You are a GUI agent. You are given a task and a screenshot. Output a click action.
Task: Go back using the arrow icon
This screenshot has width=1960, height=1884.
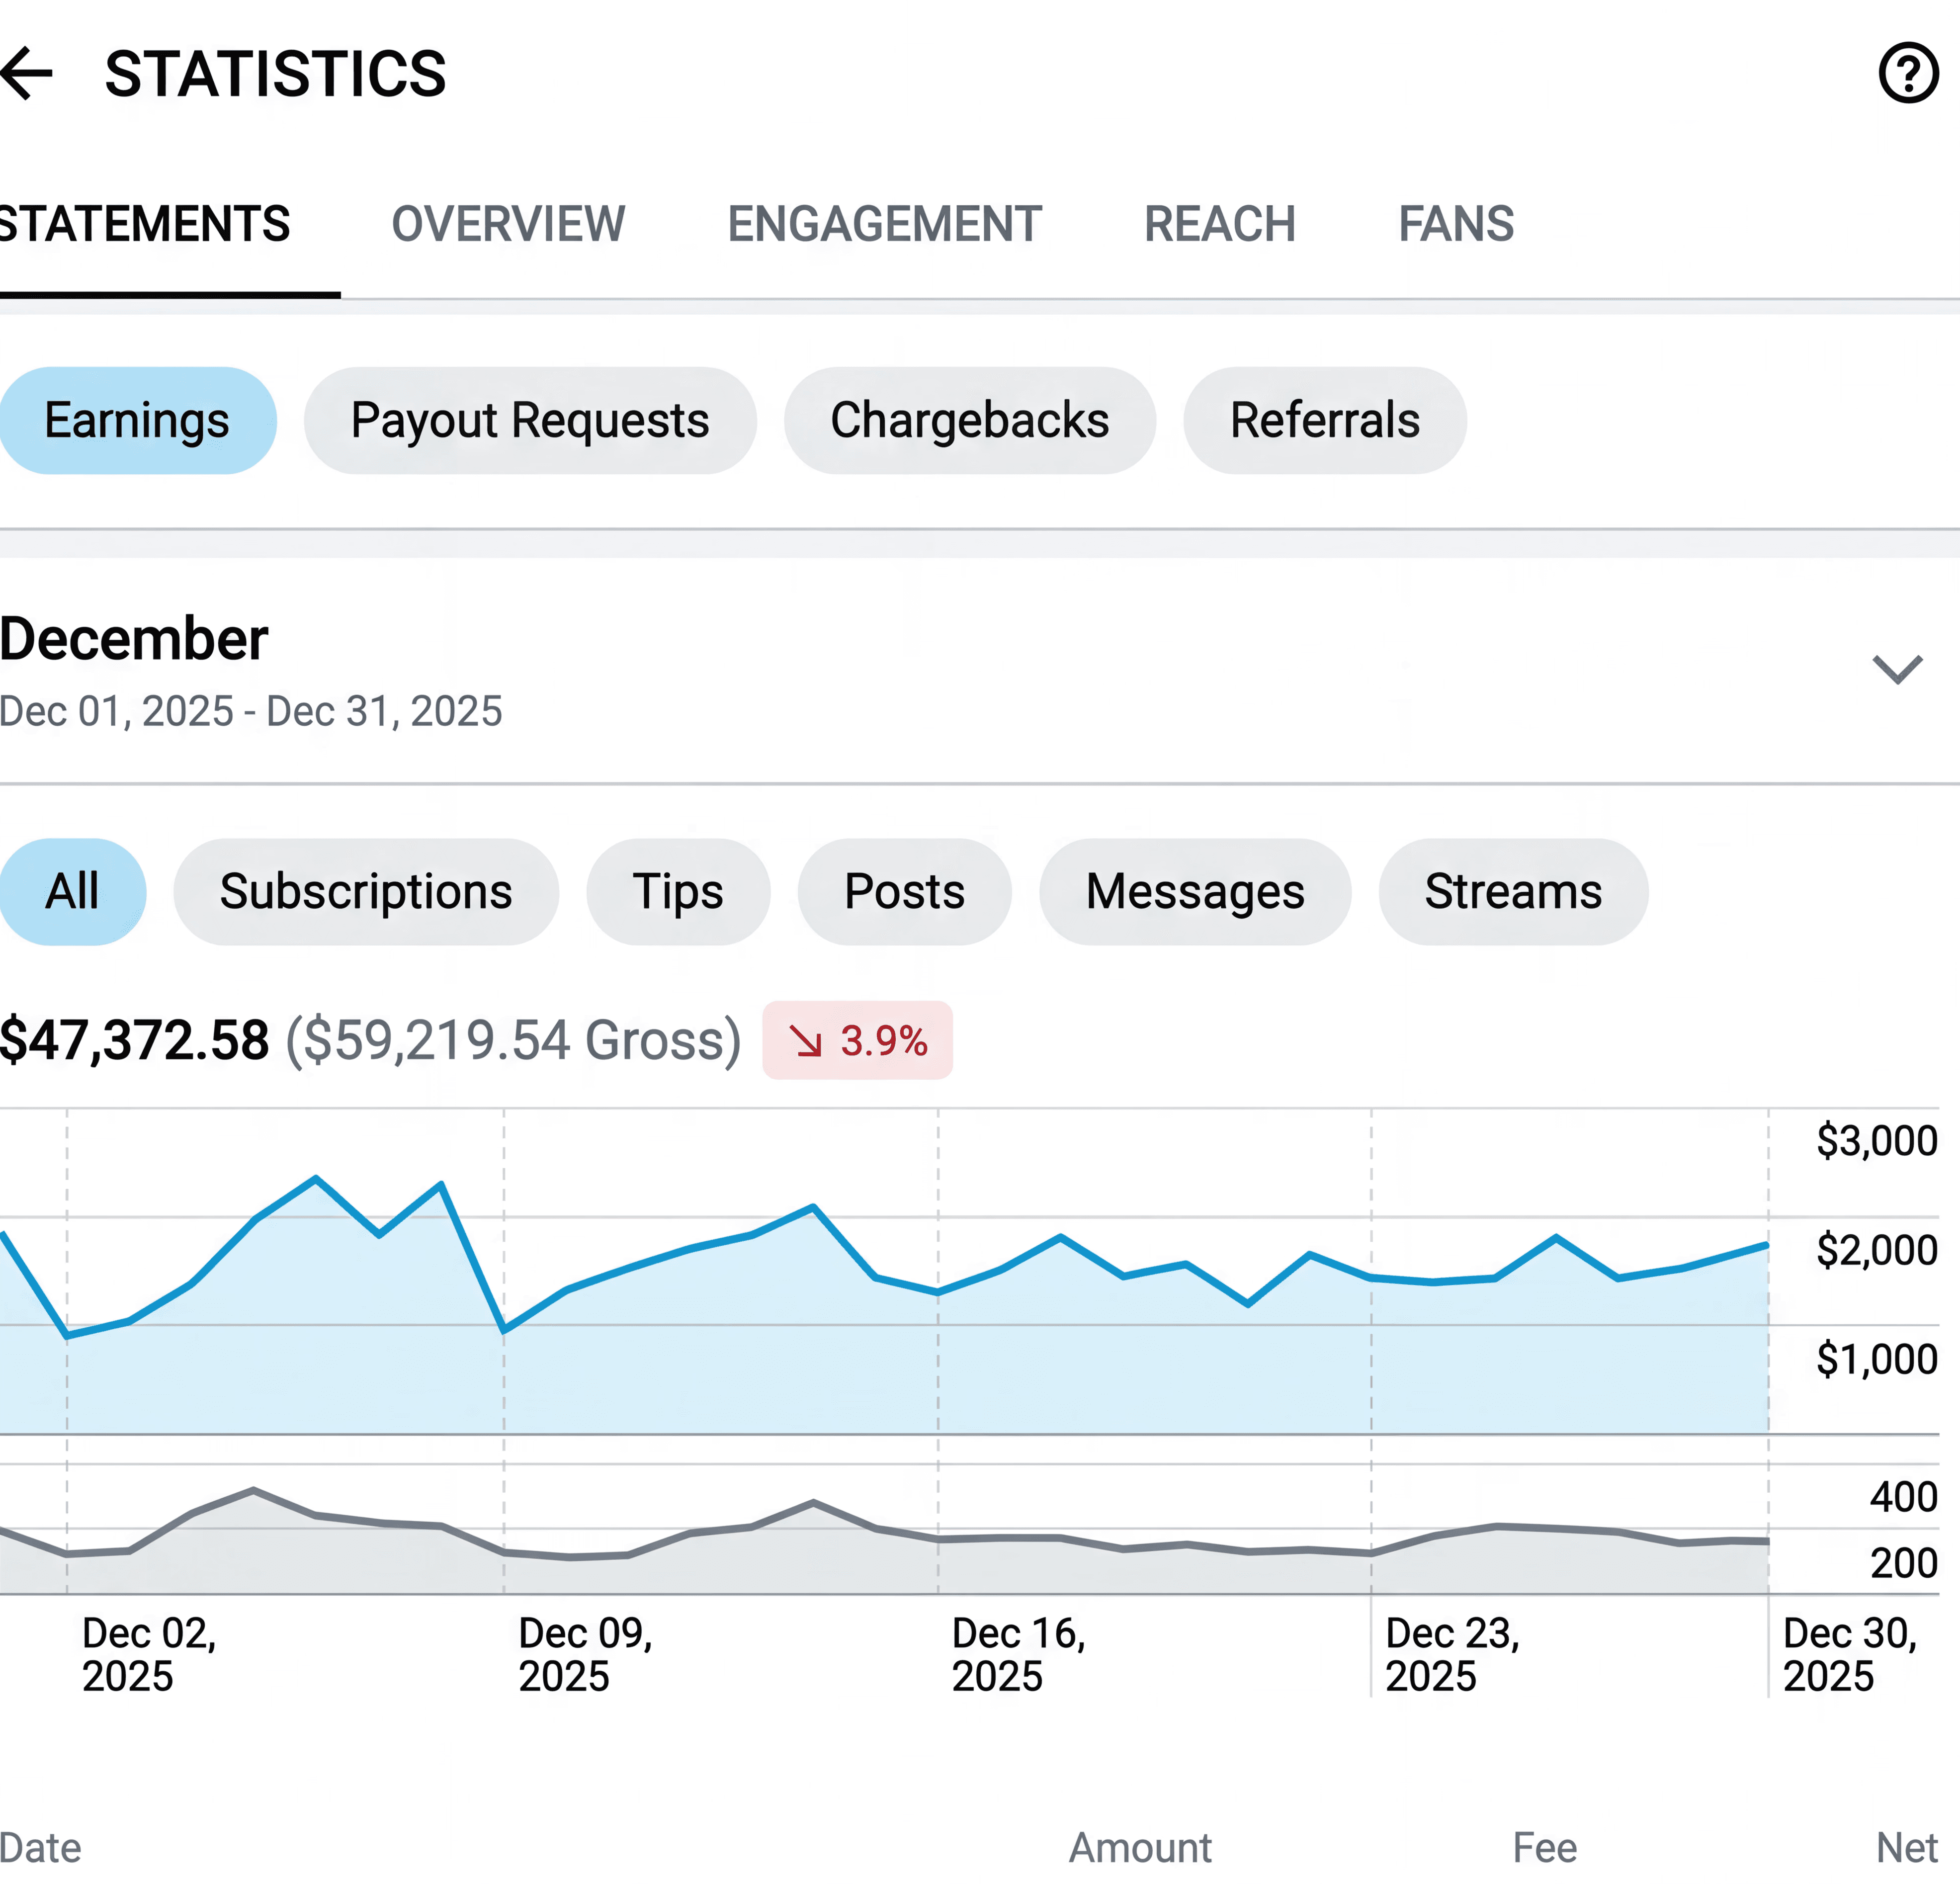(x=27, y=73)
